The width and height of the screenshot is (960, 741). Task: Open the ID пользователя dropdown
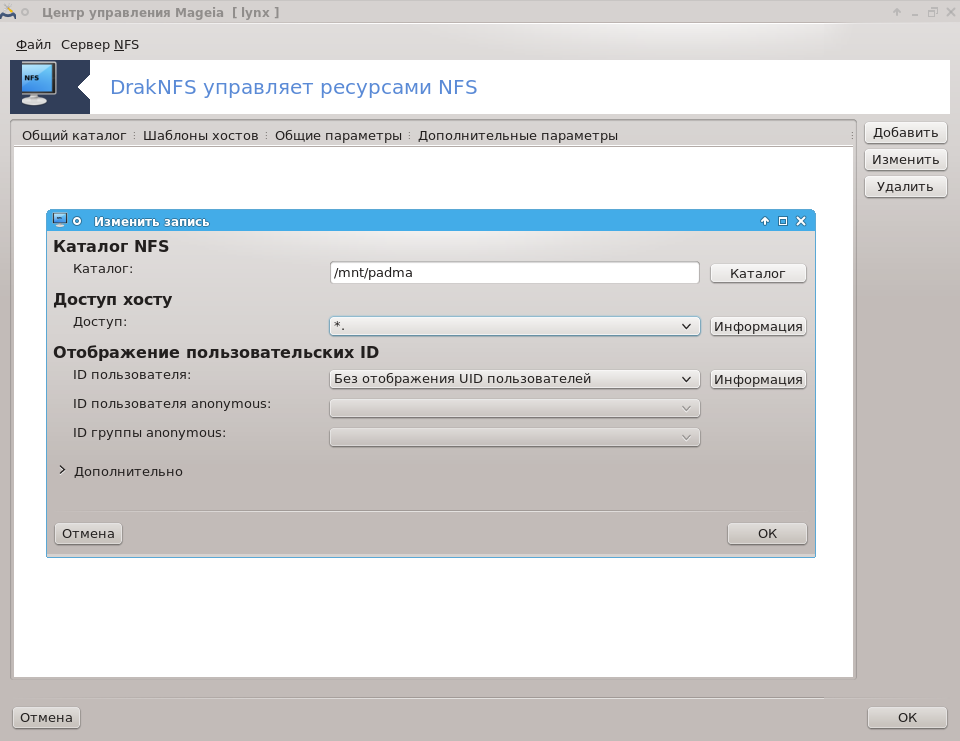(x=514, y=379)
